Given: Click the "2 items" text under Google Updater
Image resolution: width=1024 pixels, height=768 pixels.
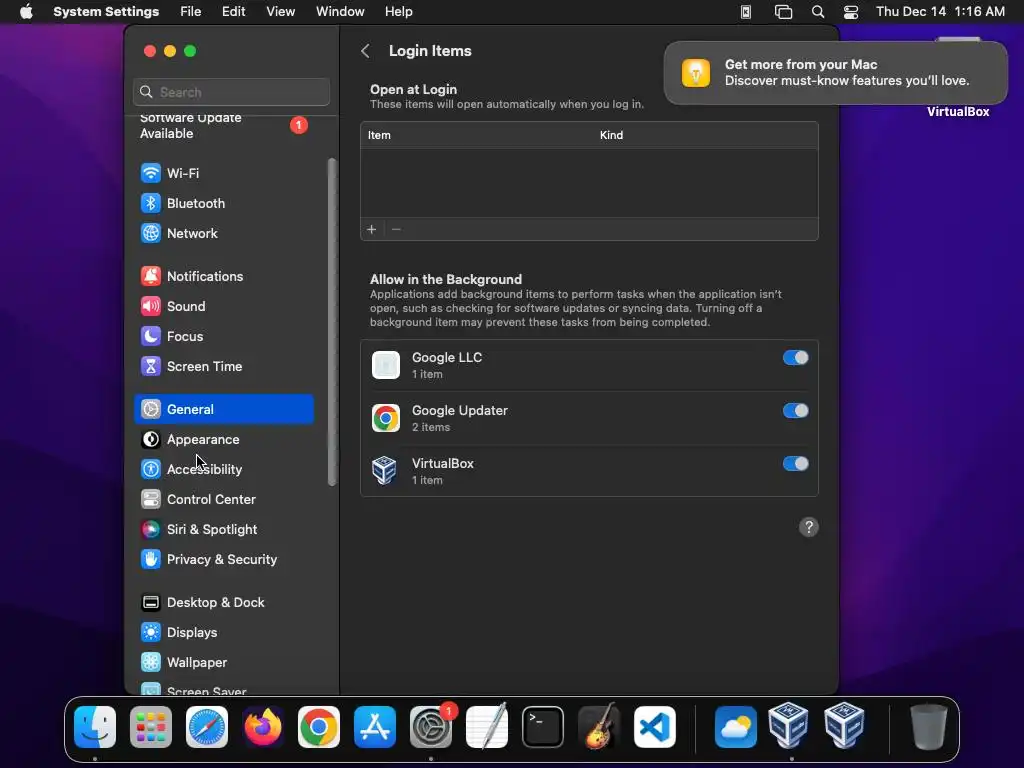Looking at the screenshot, I should pyautogui.click(x=431, y=427).
